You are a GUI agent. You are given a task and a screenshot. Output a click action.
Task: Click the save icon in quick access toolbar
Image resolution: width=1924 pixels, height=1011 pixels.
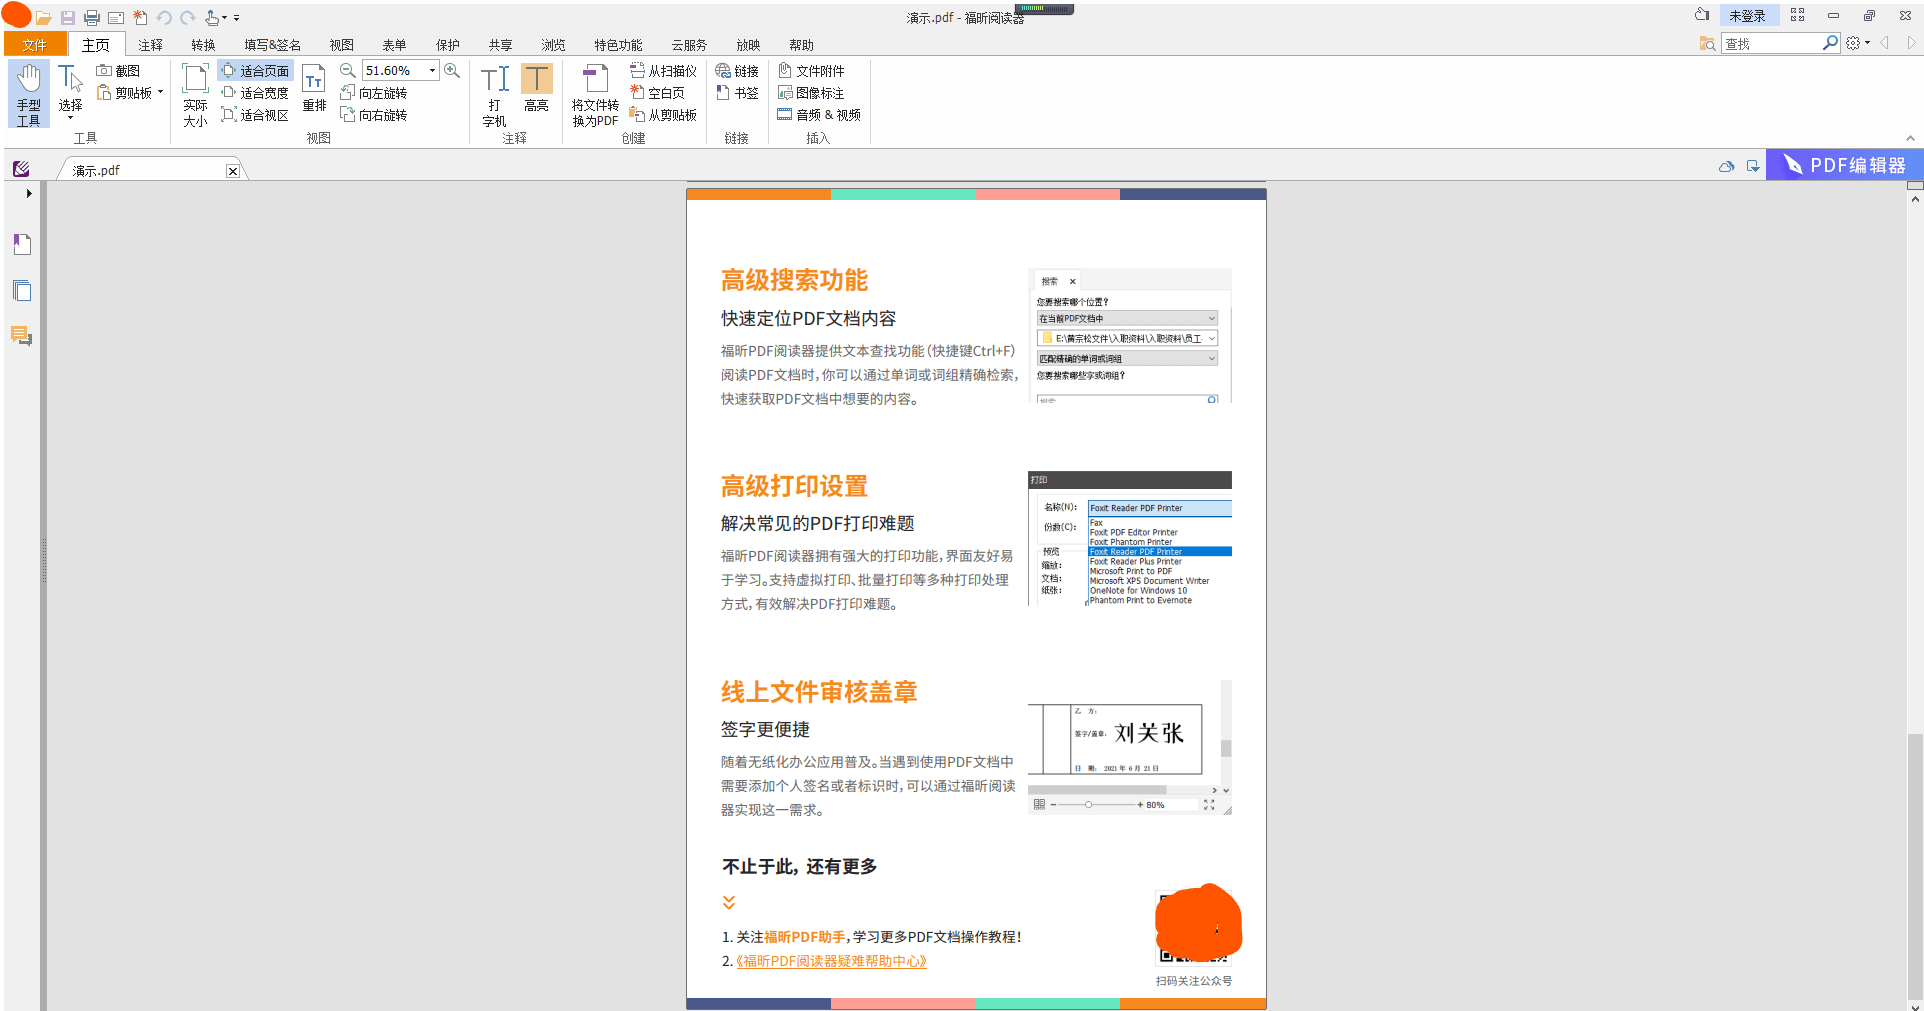(x=68, y=18)
